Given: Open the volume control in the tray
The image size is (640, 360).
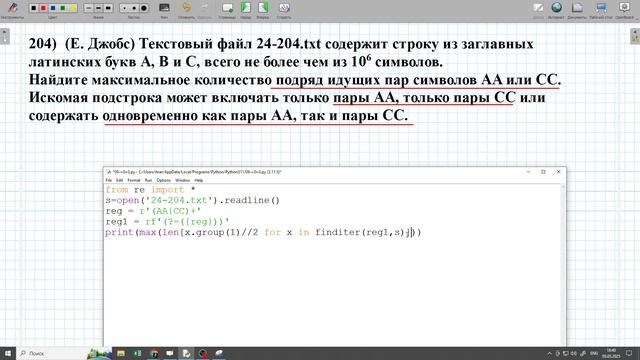Looking at the screenshot, I should (x=574, y=353).
